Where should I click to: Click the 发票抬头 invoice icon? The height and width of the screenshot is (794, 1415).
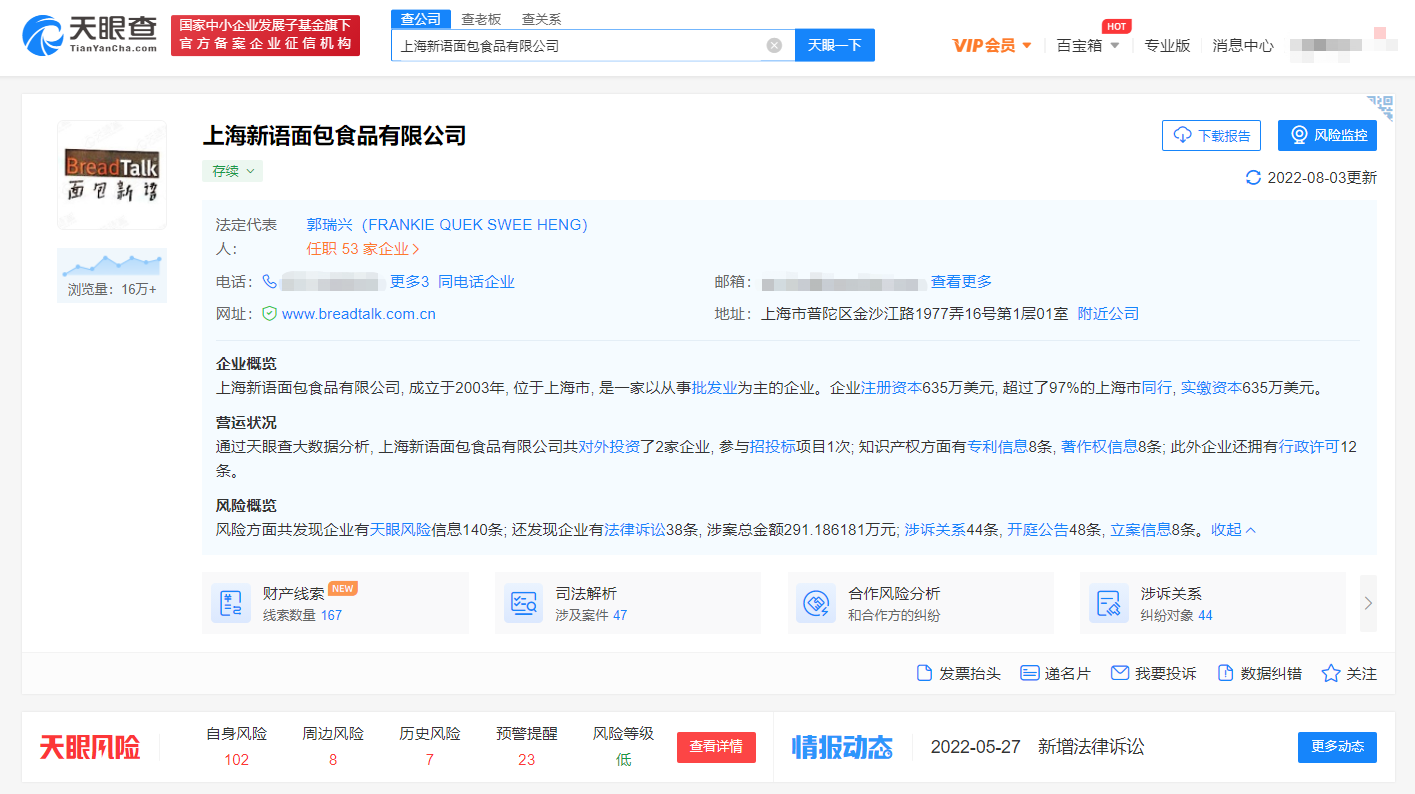925,673
